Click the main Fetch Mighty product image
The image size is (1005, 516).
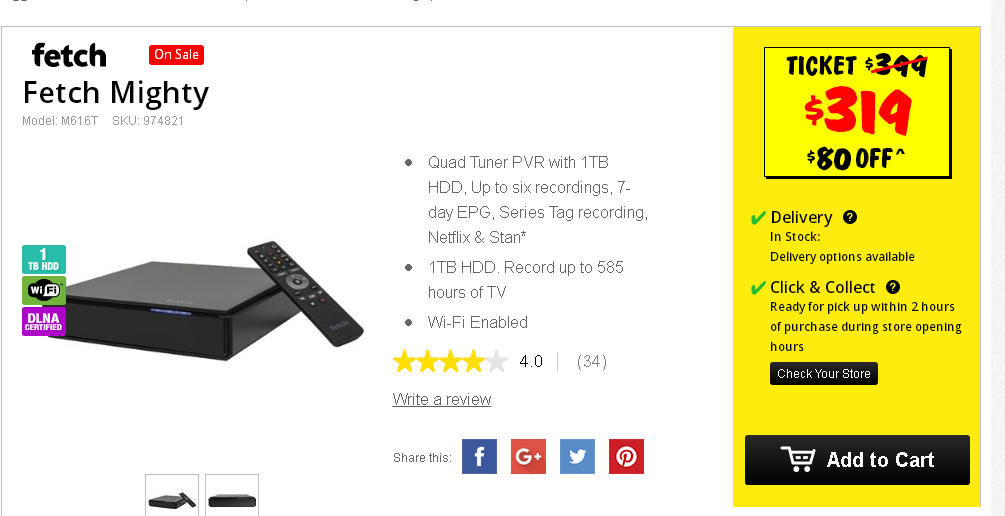pyautogui.click(x=205, y=300)
